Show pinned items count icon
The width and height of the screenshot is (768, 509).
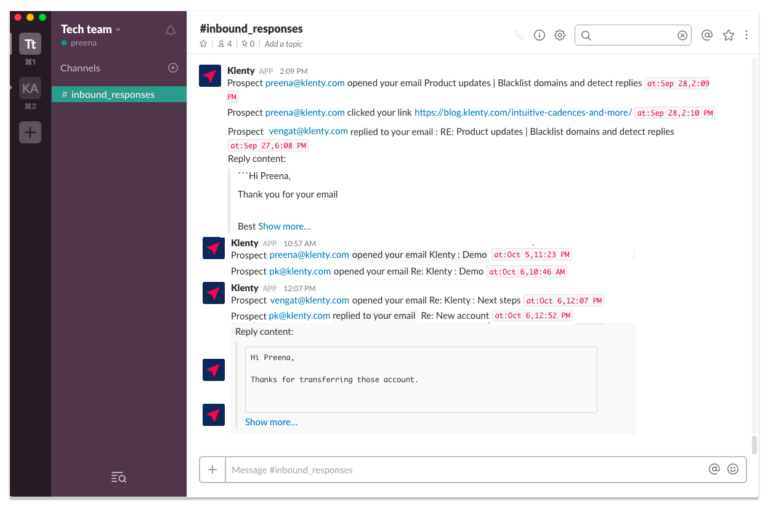click(x=248, y=44)
